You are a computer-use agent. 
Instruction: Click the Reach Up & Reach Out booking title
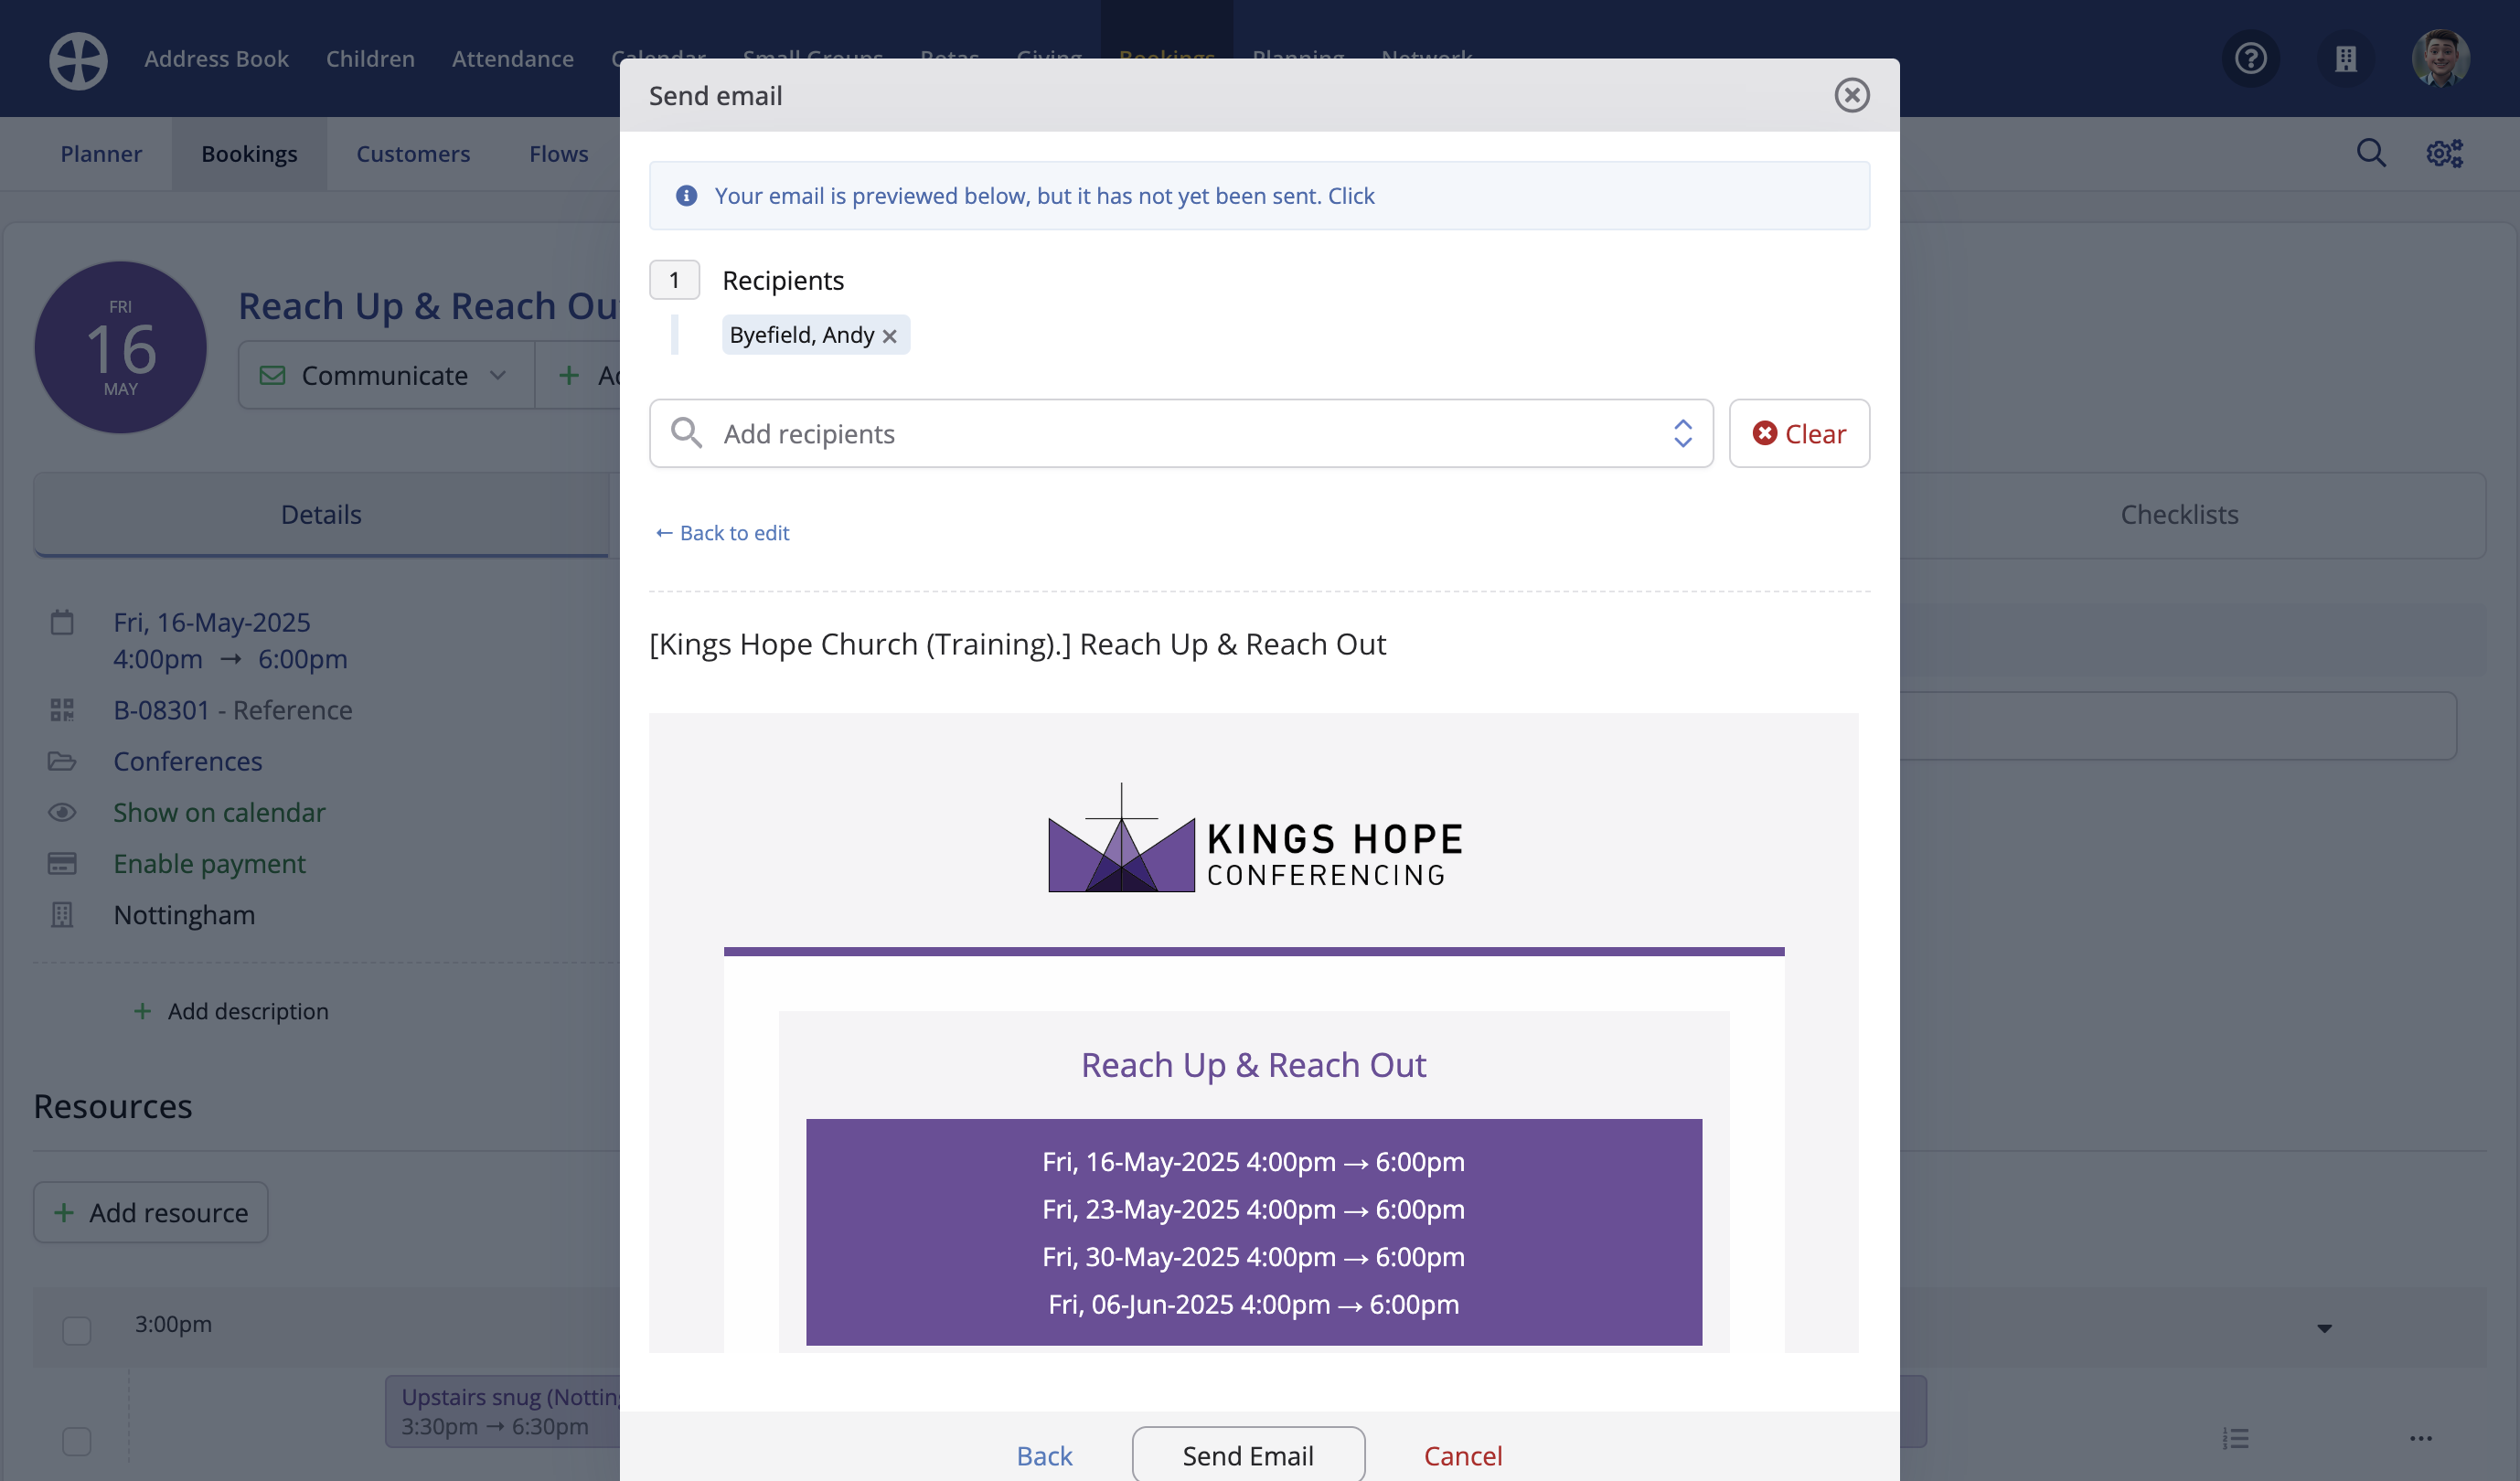(429, 306)
